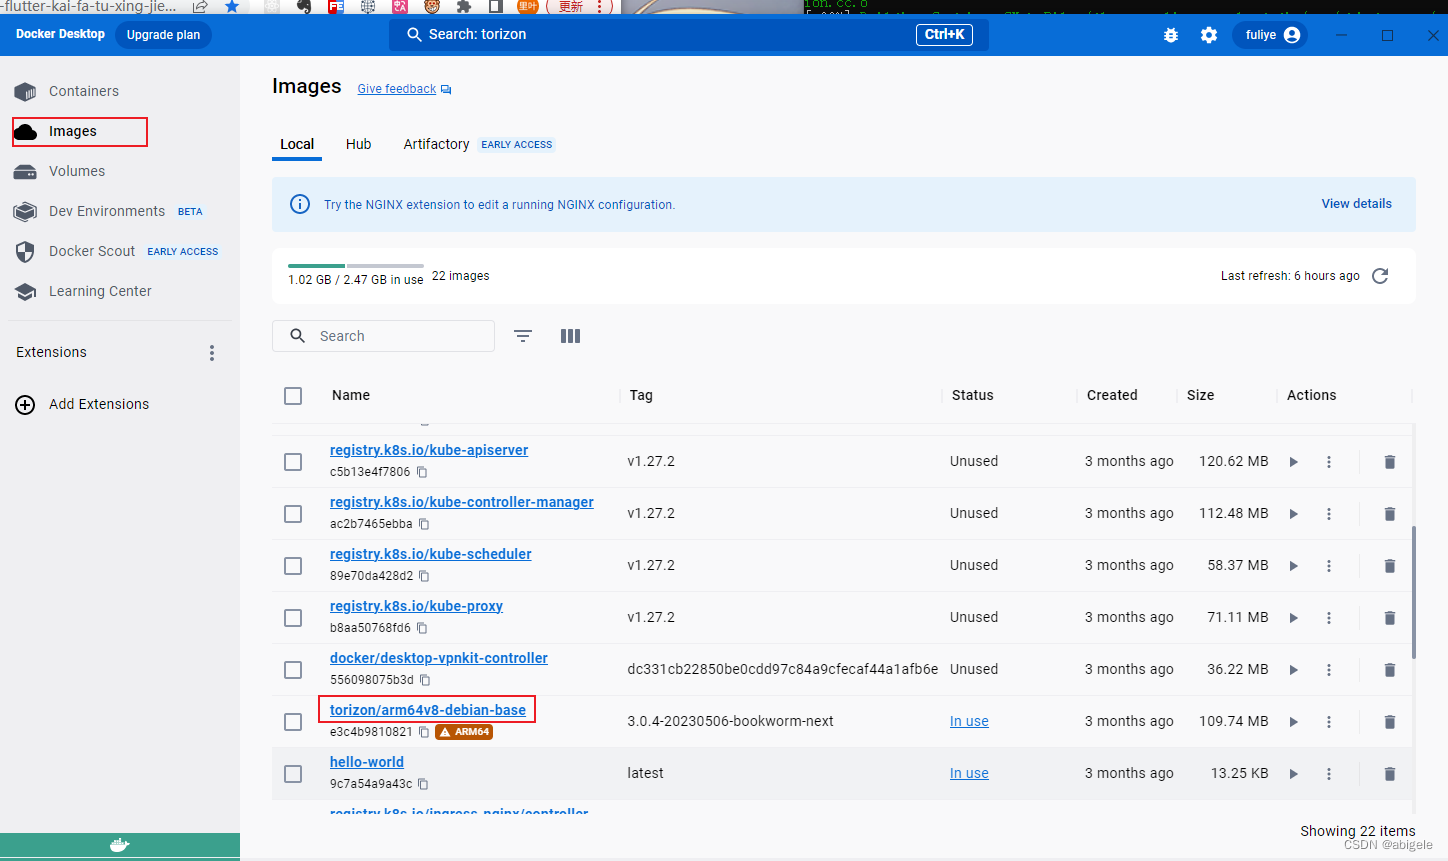Click the Add Extensions plus icon
This screenshot has width=1448, height=861.
(25, 405)
